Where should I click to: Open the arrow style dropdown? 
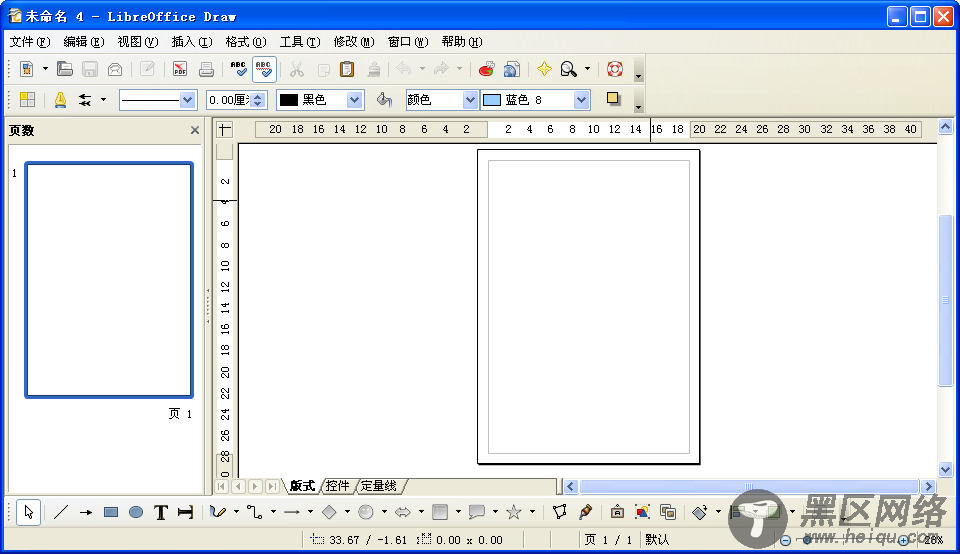point(103,99)
